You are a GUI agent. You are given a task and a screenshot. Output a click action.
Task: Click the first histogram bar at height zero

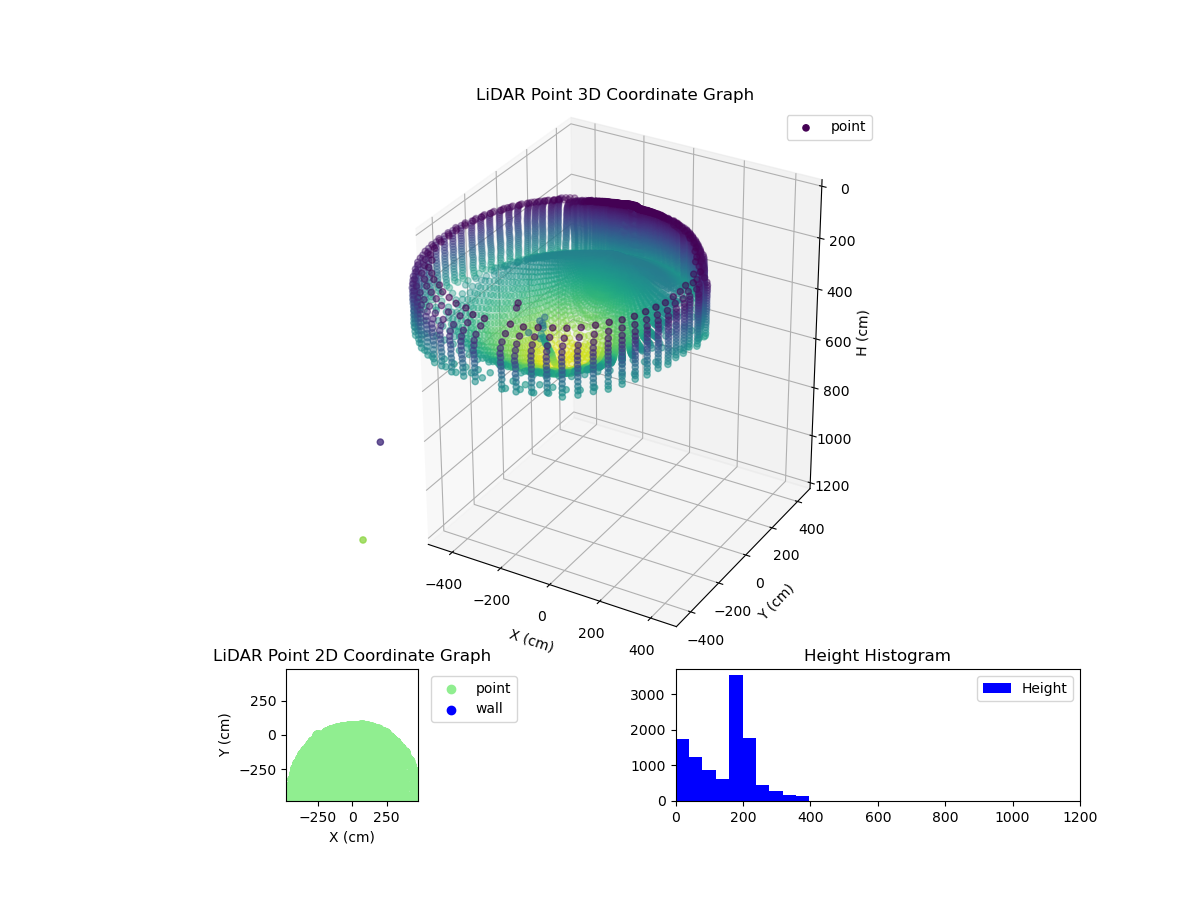pyautogui.click(x=682, y=770)
